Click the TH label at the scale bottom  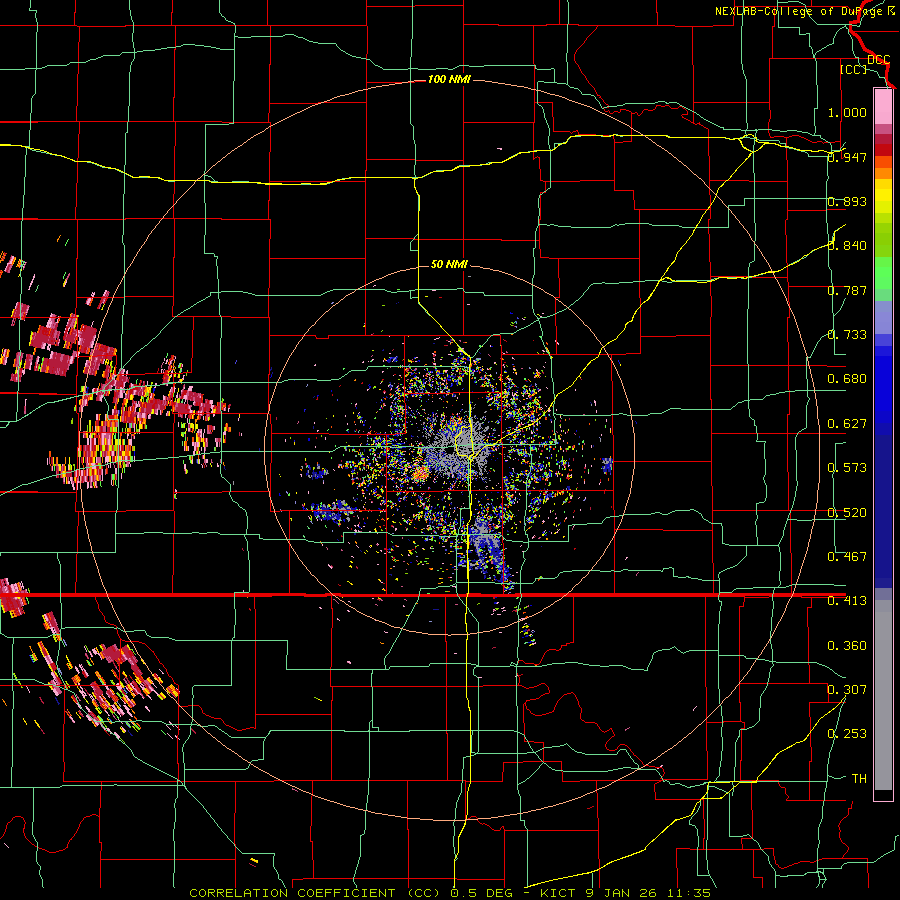pos(859,779)
